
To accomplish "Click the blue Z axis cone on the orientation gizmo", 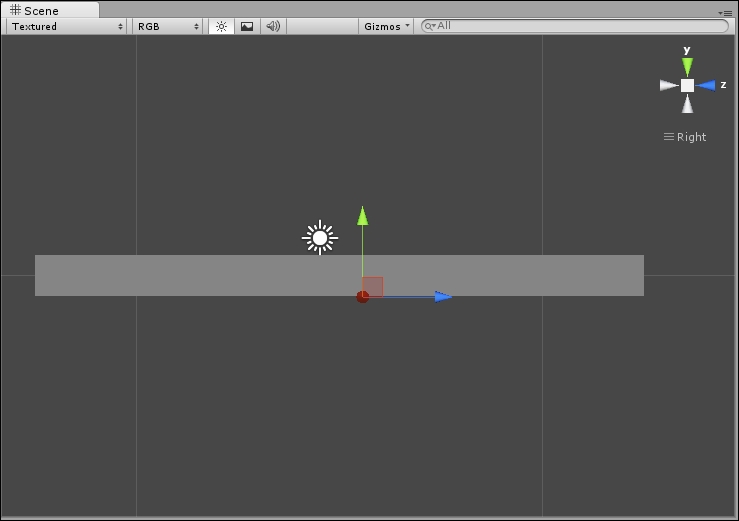I will pyautogui.click(x=706, y=85).
